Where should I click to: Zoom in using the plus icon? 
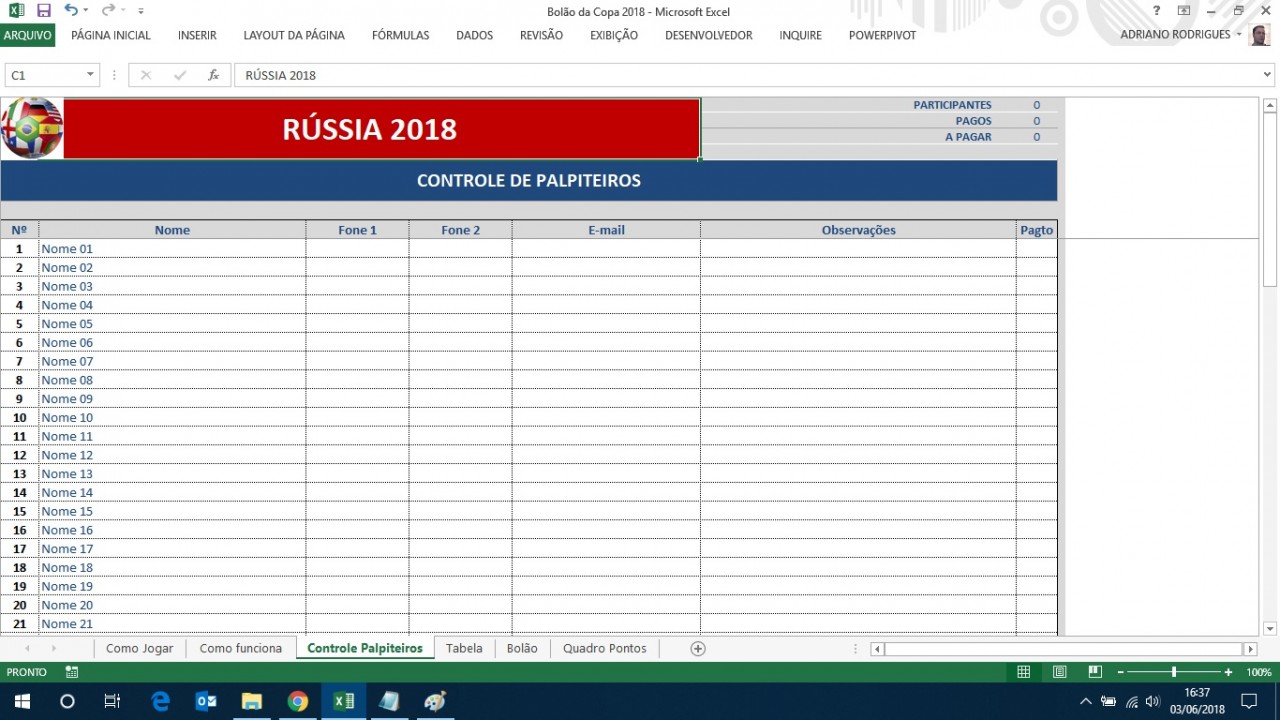[1228, 673]
